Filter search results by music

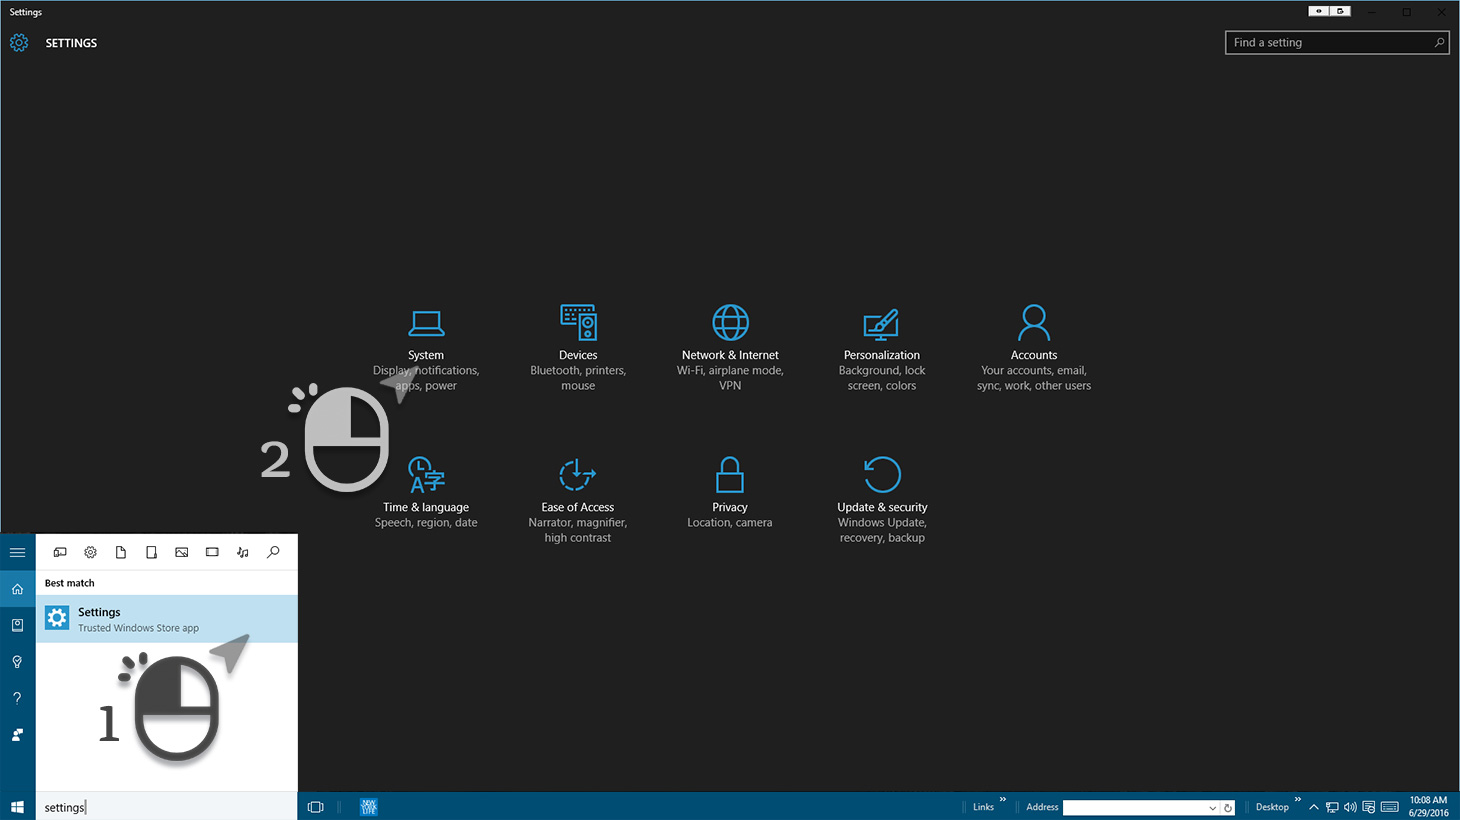coord(243,552)
